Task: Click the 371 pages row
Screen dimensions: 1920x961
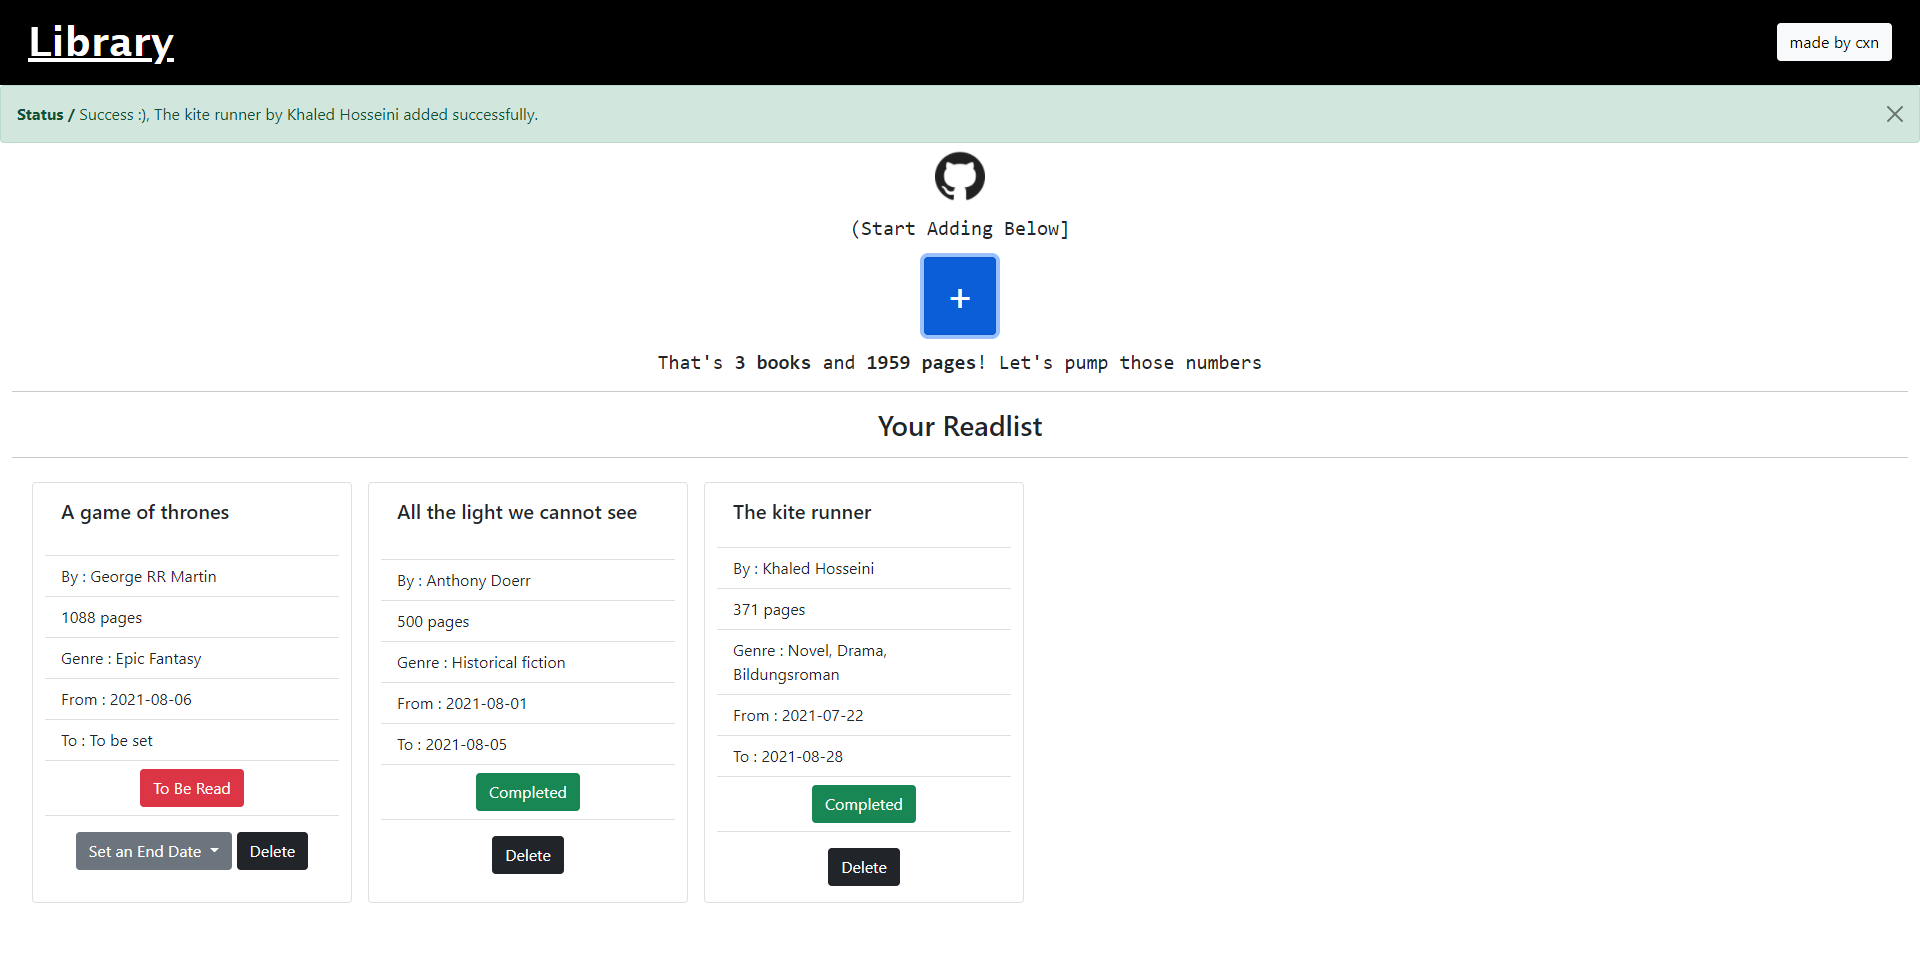Action: [x=864, y=609]
